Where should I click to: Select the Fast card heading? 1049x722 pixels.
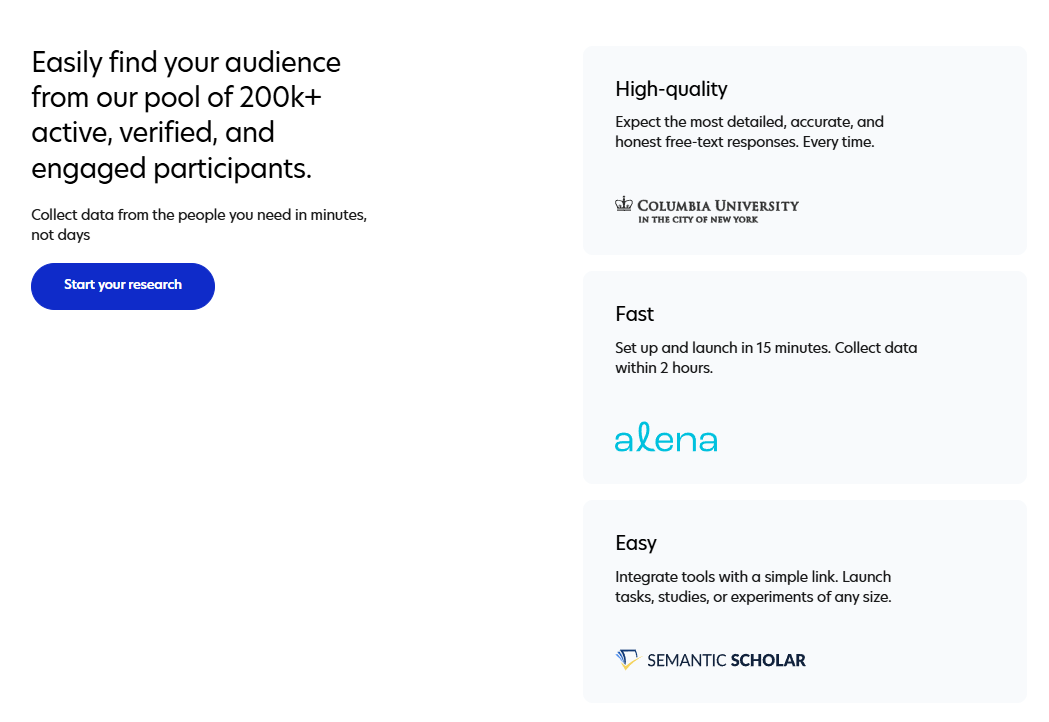pyautogui.click(x=634, y=314)
